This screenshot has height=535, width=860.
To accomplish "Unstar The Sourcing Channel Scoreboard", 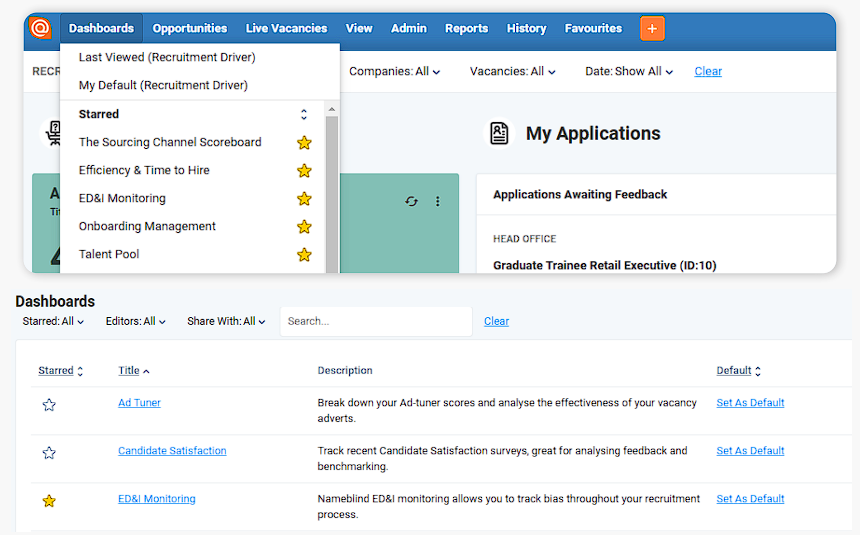I will tap(304, 143).
